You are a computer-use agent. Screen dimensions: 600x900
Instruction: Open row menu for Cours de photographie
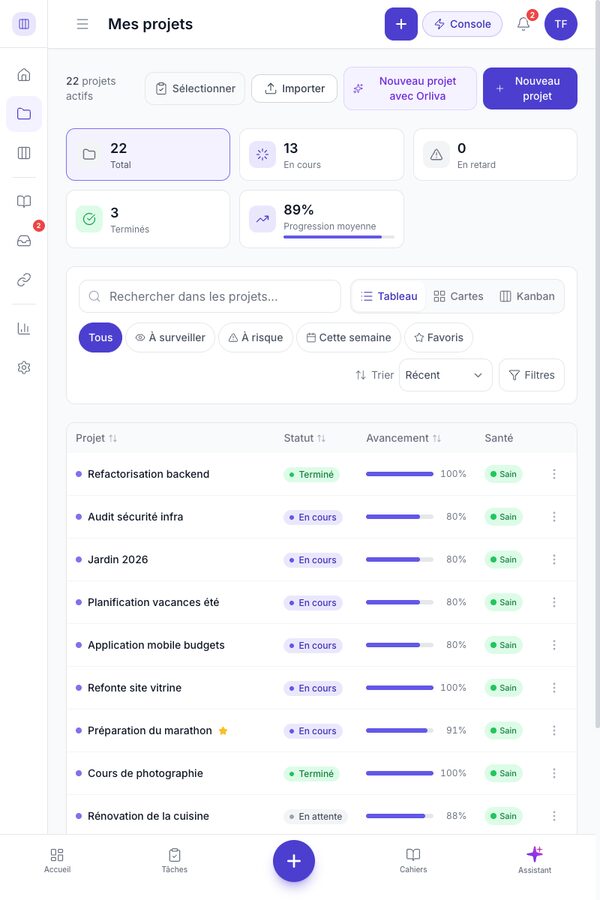pos(554,773)
